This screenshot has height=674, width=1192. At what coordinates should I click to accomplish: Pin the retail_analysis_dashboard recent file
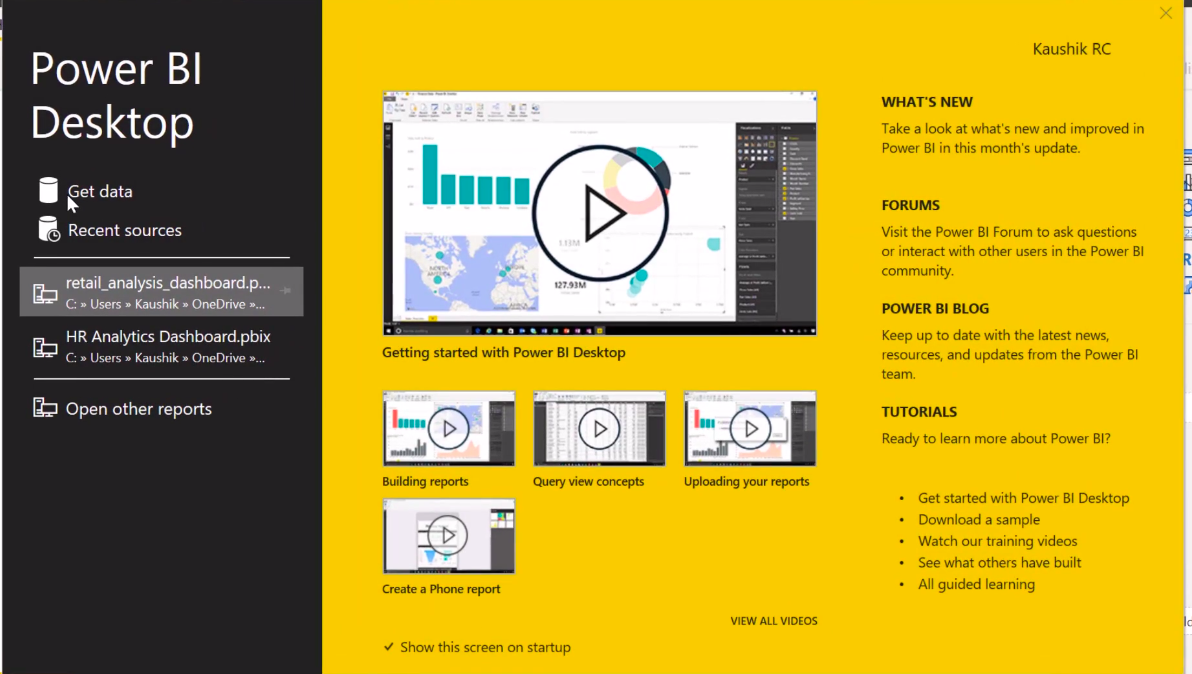(286, 290)
